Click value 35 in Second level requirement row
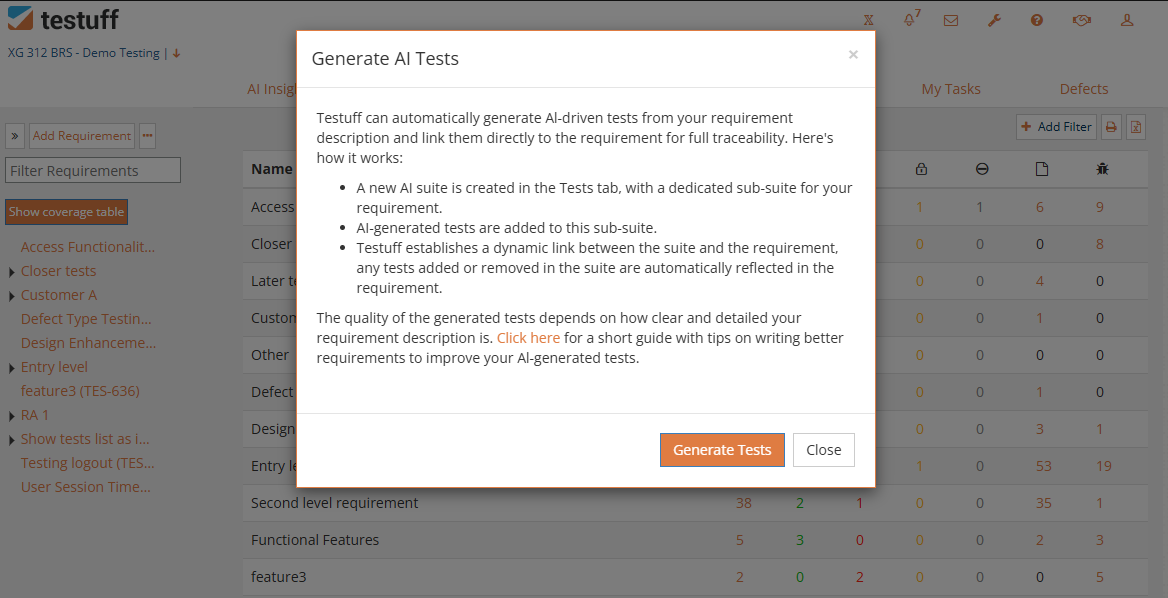Screen dimensions: 1168x598 click(1044, 503)
